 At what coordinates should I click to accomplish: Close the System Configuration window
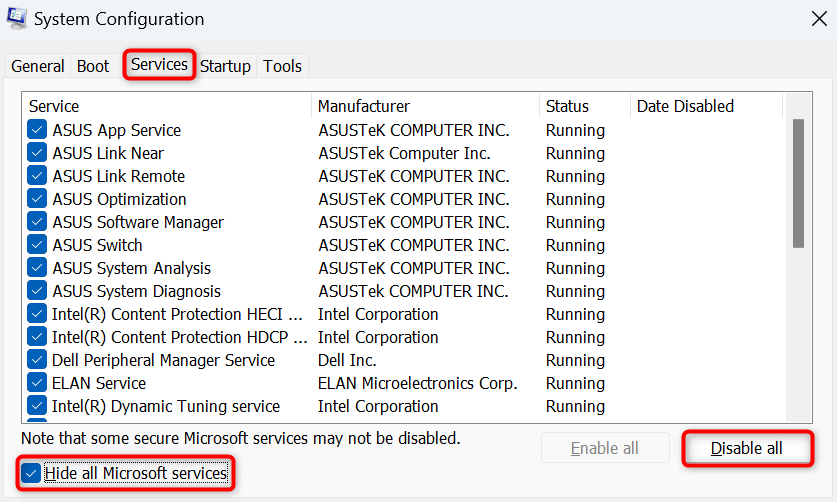pyautogui.click(x=817, y=18)
